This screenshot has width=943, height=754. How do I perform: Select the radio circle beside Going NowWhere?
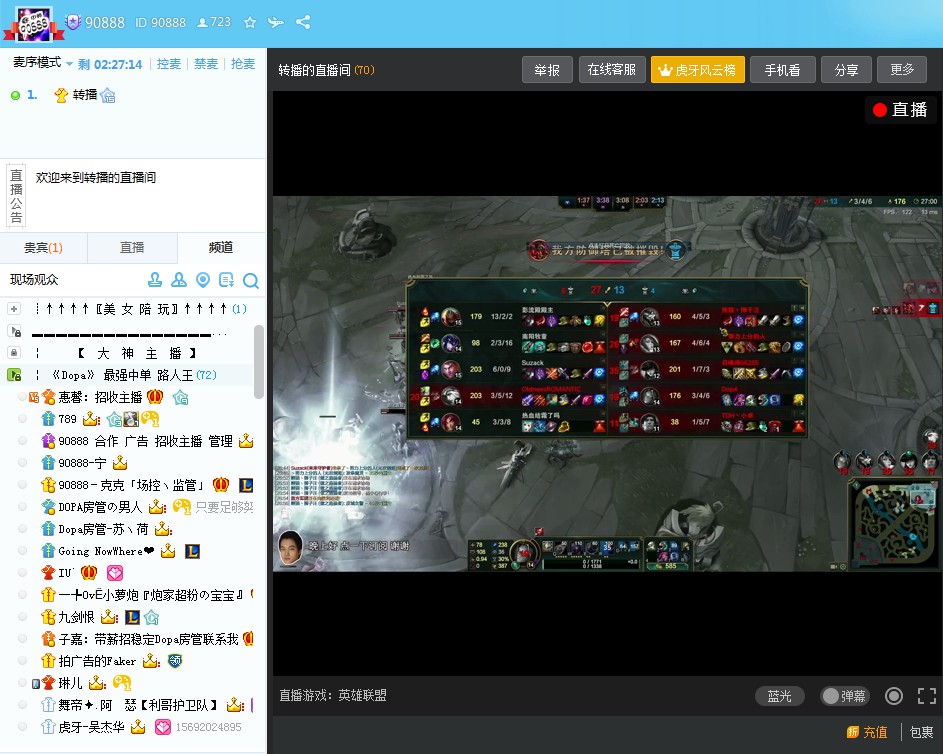click(23, 551)
